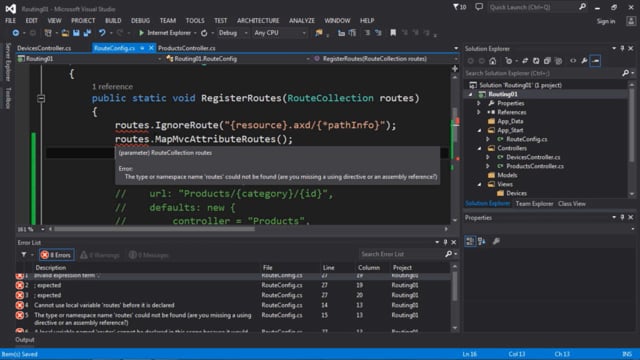
Task: Click the New Project toolbar icon
Action: tap(48, 33)
